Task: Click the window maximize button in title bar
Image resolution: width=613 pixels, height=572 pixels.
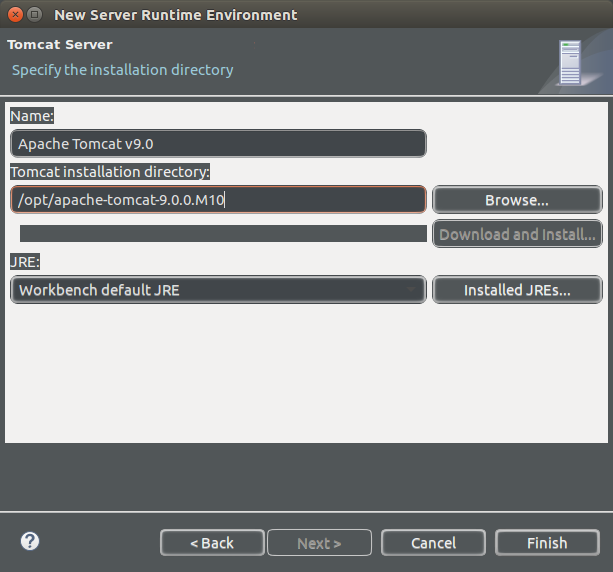Action: pyautogui.click(x=34, y=15)
